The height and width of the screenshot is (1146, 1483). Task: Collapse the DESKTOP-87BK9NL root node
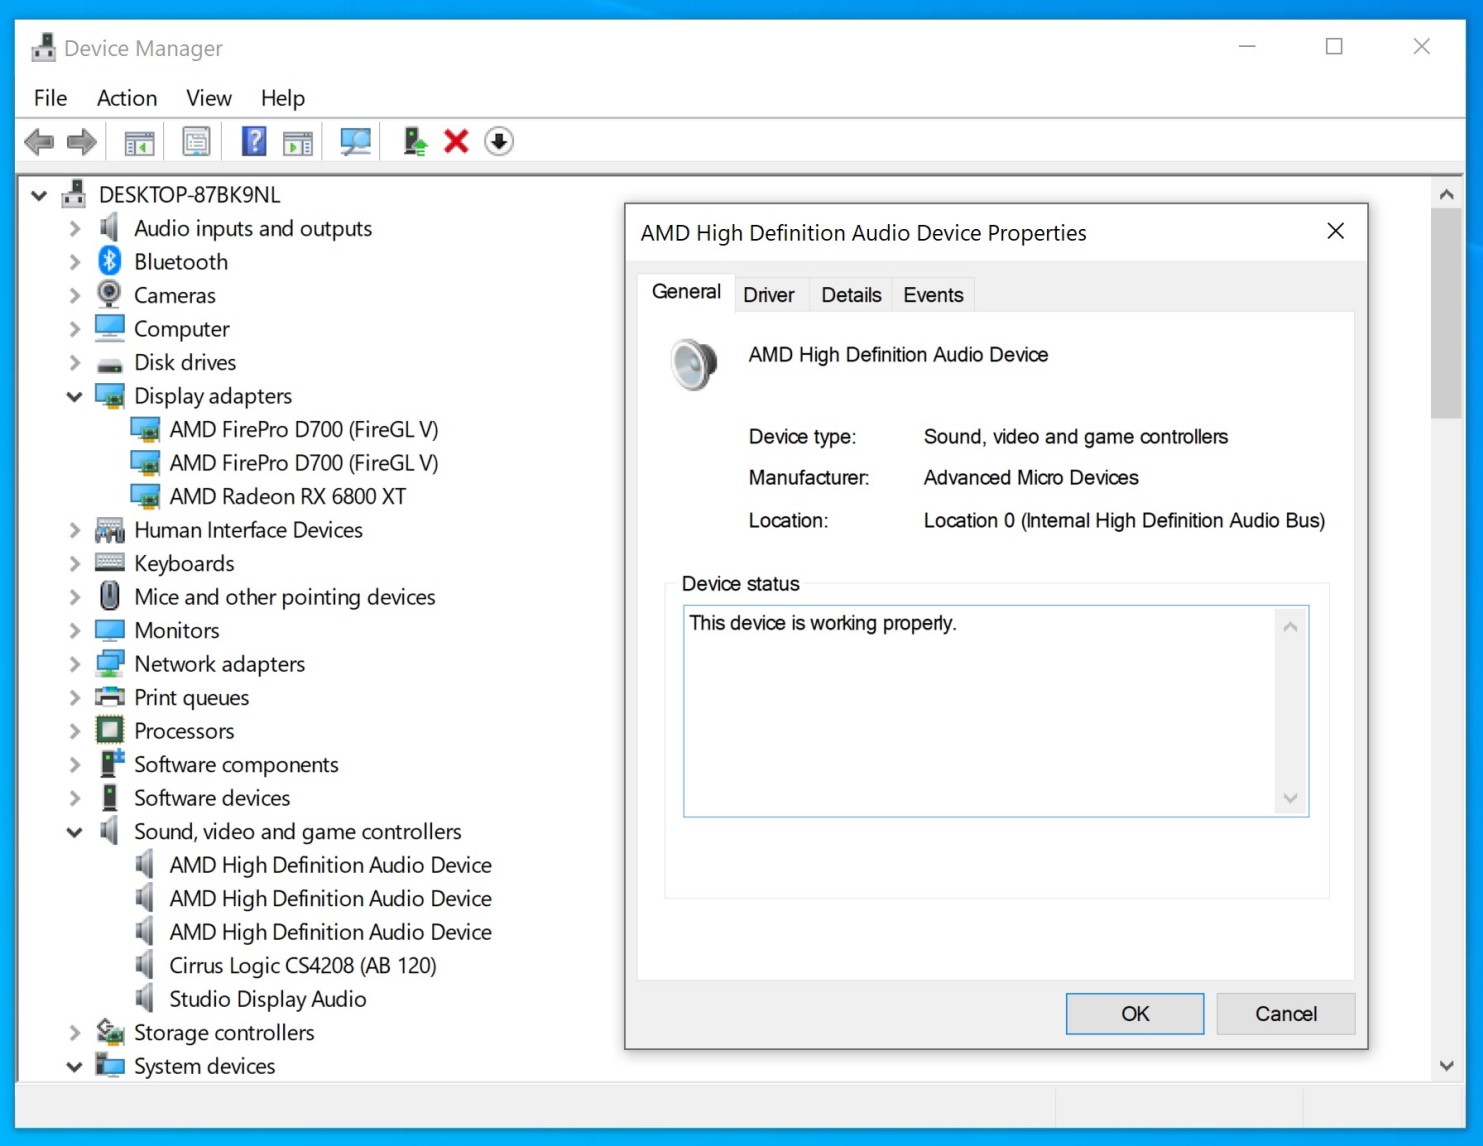[39, 195]
